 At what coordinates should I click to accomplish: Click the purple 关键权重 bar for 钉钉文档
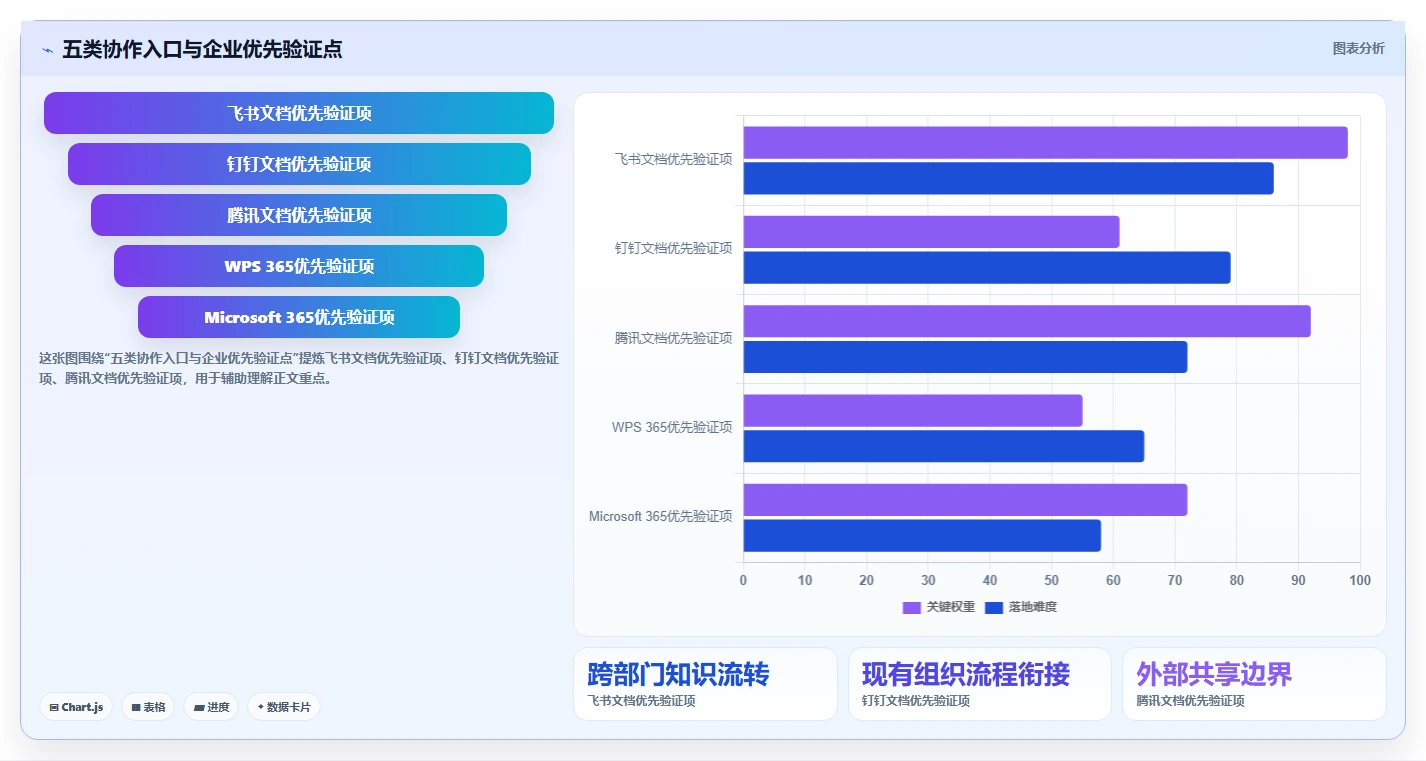pos(931,232)
